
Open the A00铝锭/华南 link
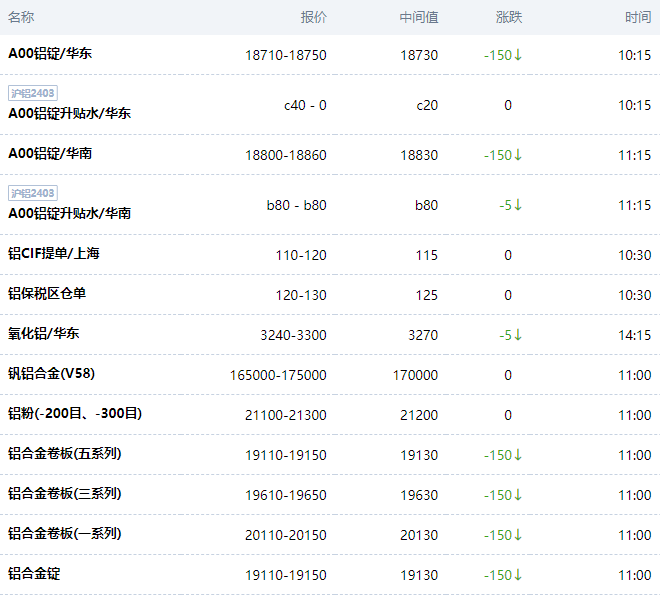pyautogui.click(x=50, y=154)
